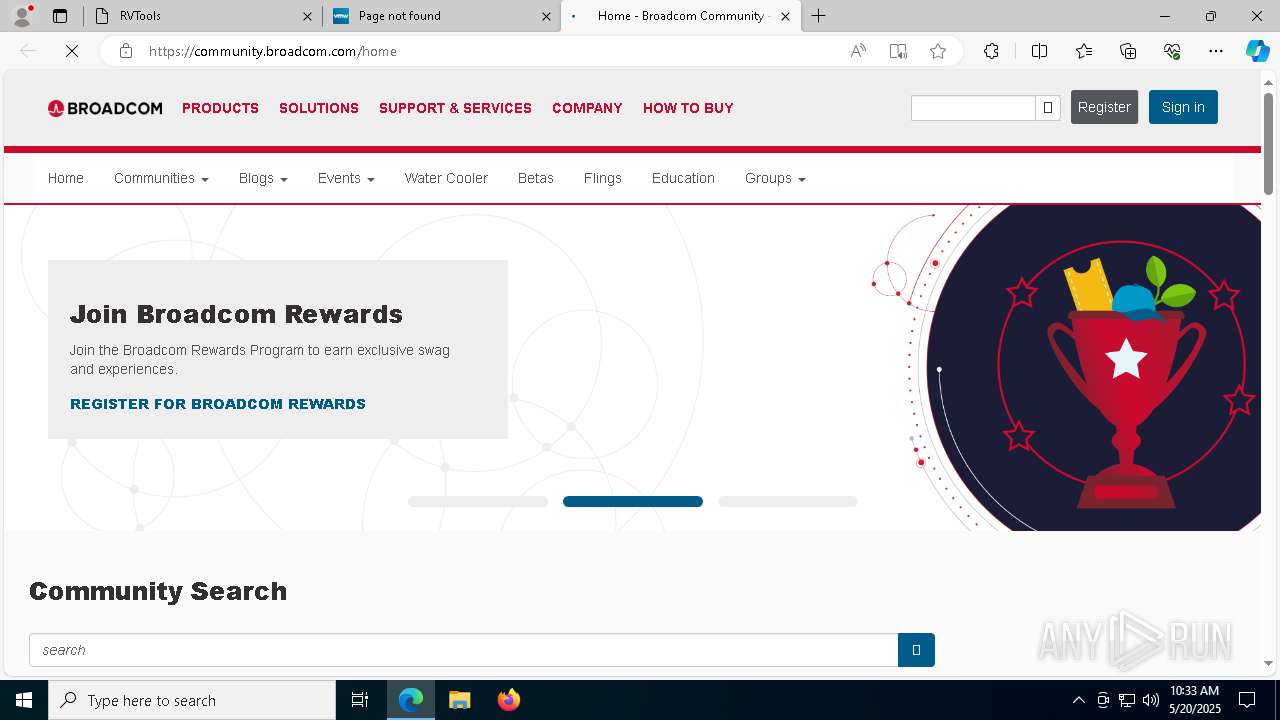The width and height of the screenshot is (1280, 720).
Task: View site information padlock icon
Action: (x=126, y=51)
